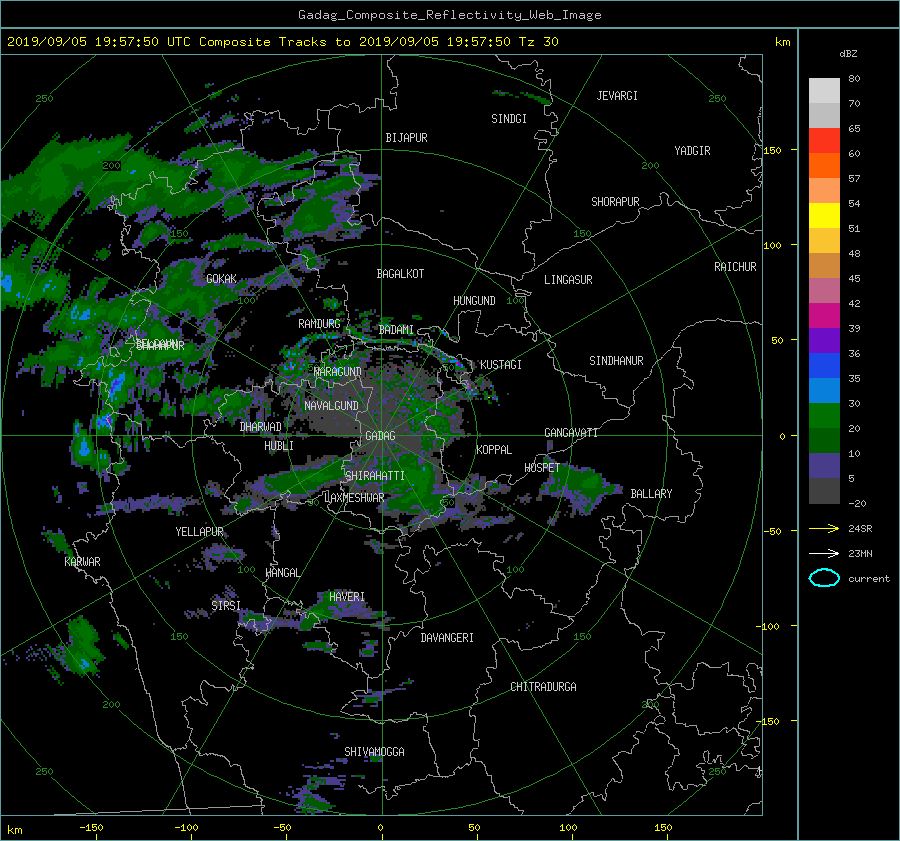Click the GANGAVATI label

[571, 433]
